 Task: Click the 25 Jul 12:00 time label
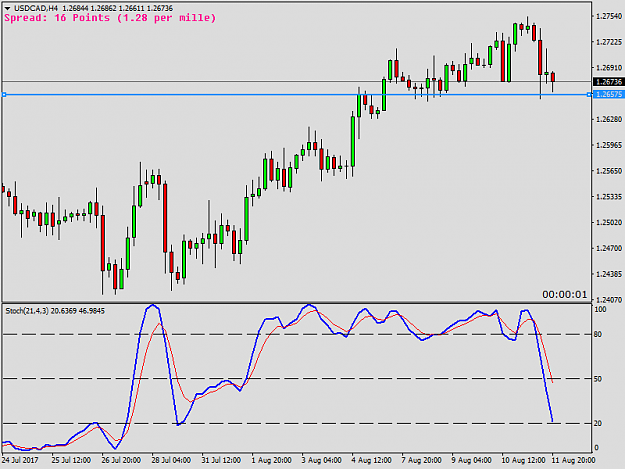coord(71,460)
